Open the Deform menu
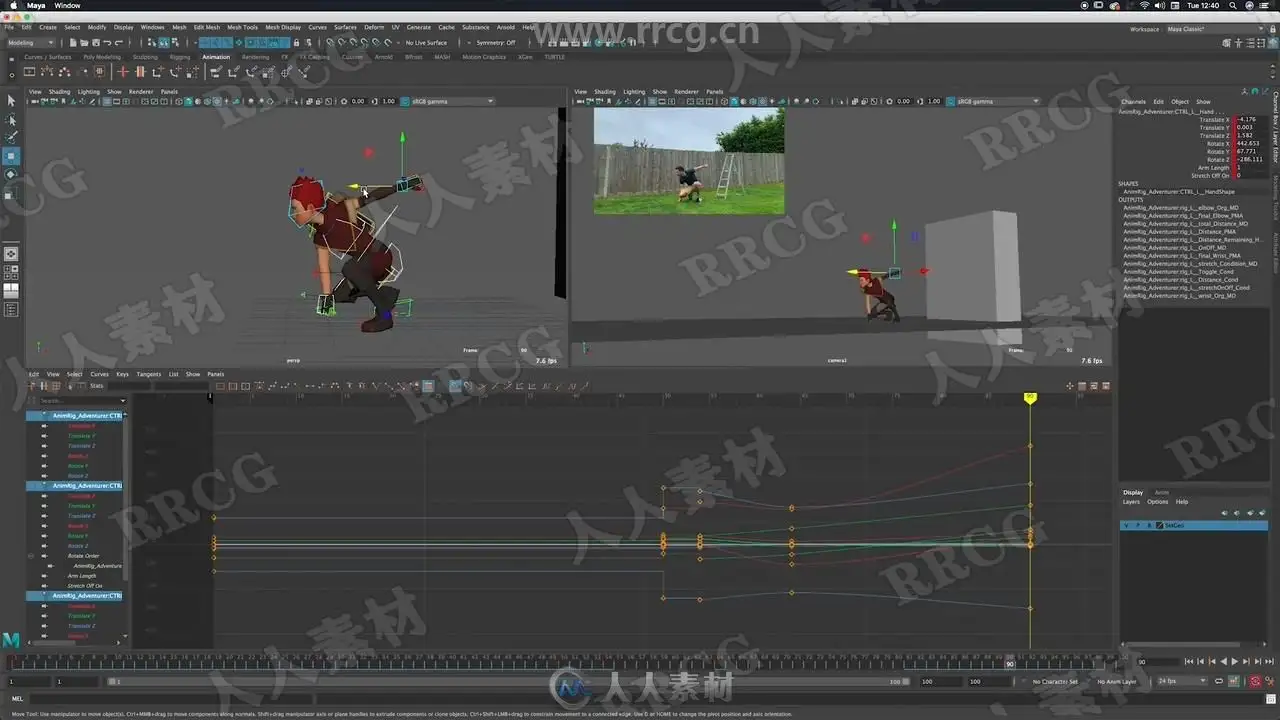 374,27
